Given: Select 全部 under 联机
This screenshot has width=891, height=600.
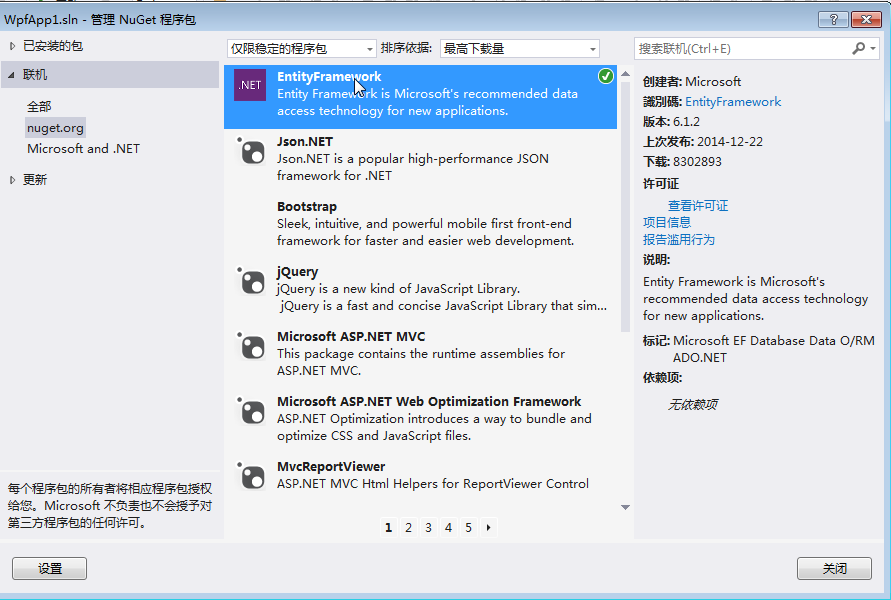Looking at the screenshot, I should (x=39, y=106).
